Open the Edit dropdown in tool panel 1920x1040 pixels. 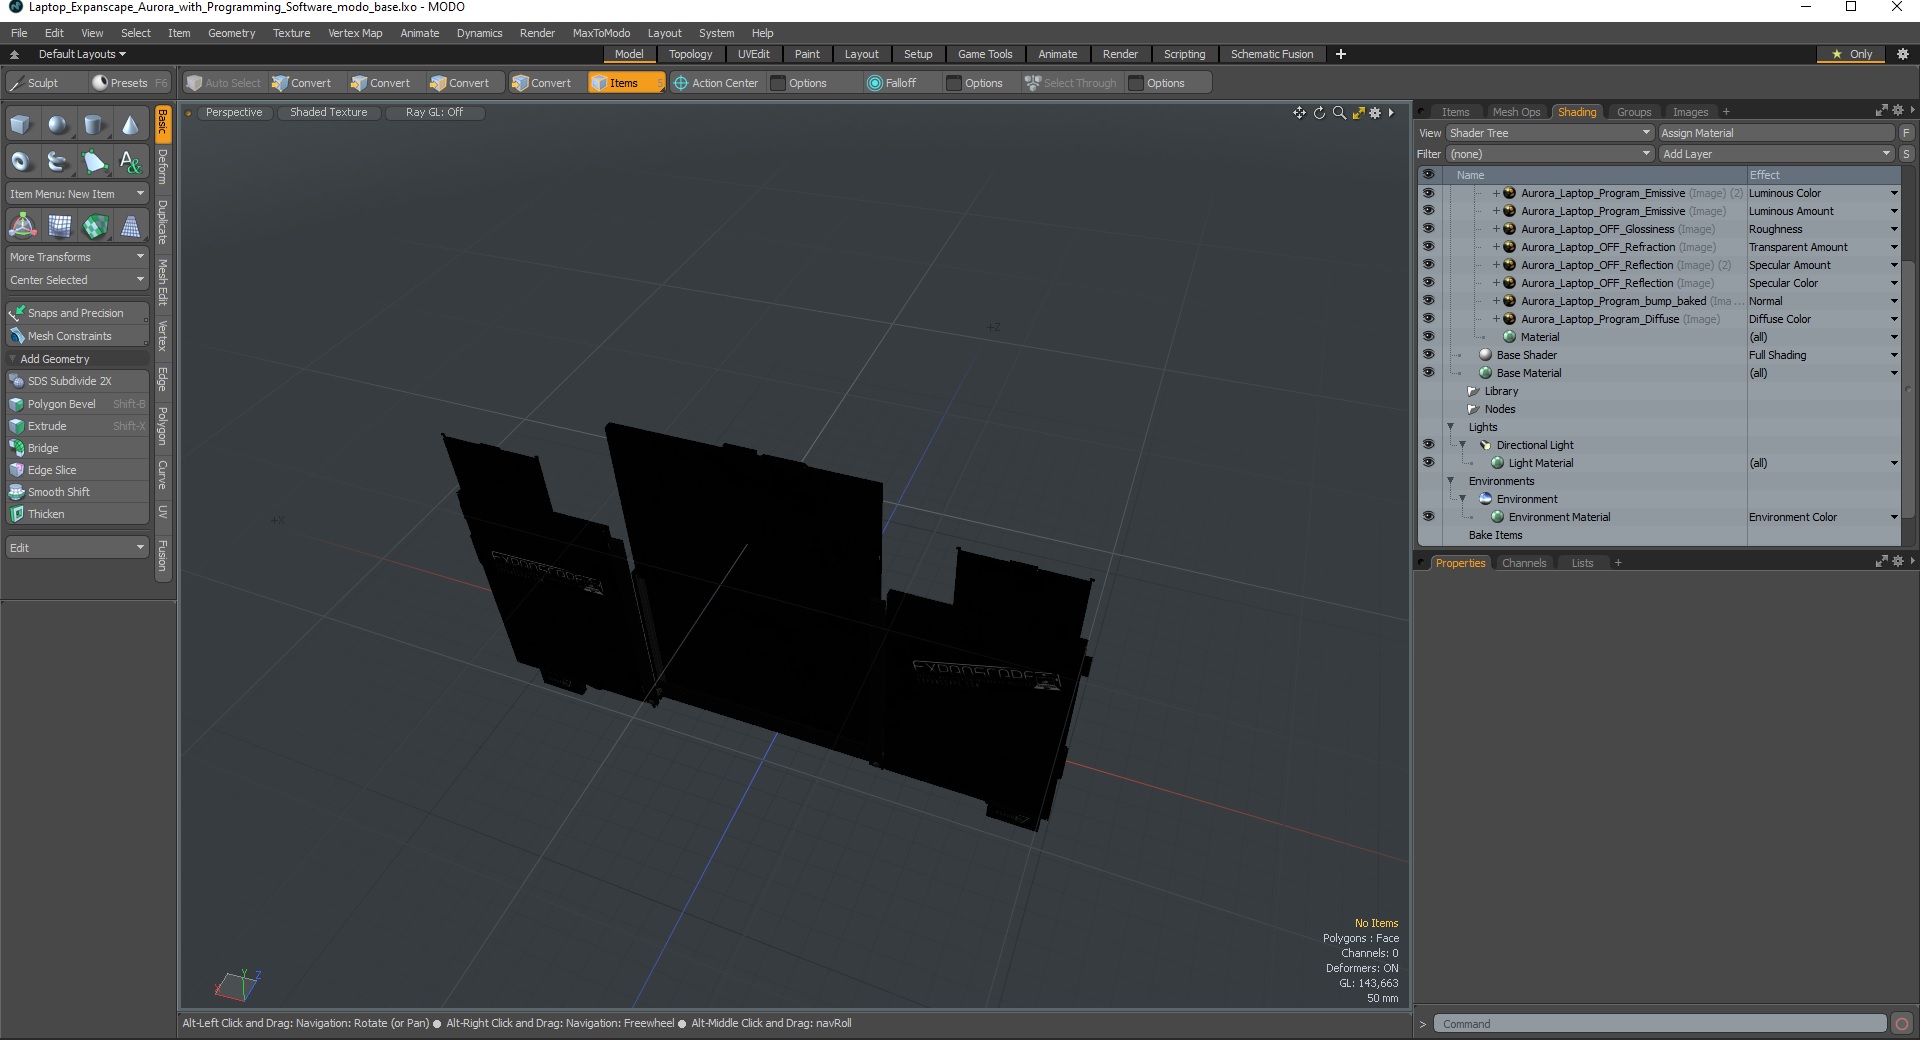[77, 548]
